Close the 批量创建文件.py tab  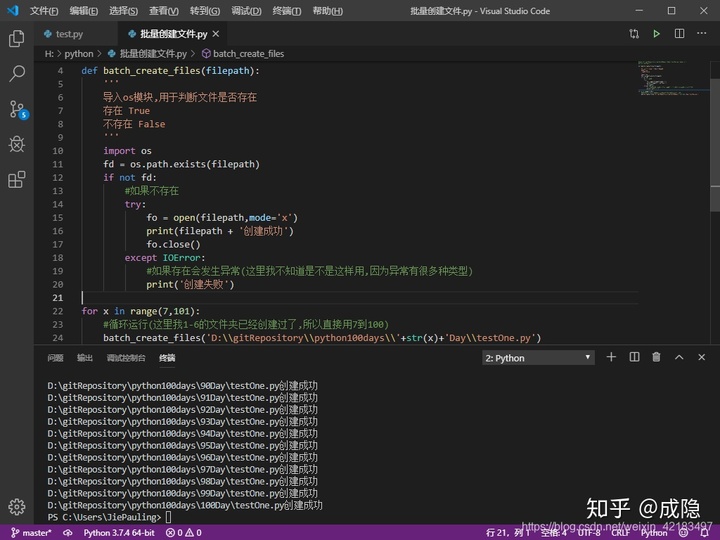[x=216, y=34]
